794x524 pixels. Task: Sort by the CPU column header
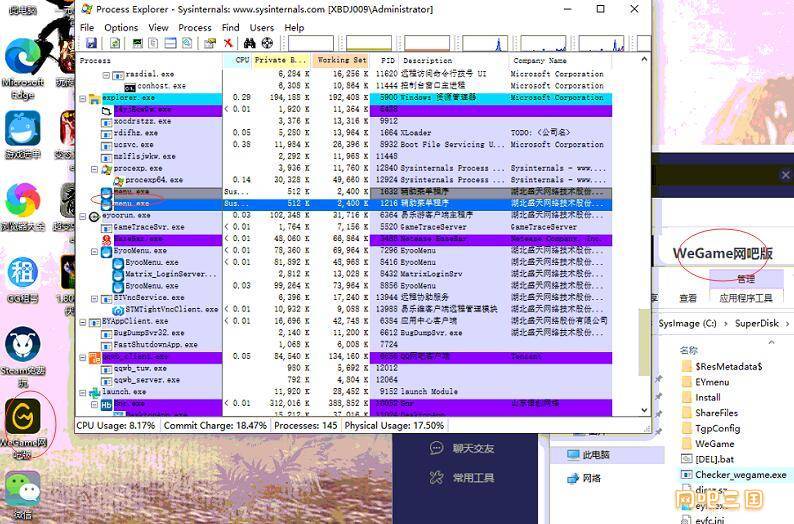[x=237, y=60]
